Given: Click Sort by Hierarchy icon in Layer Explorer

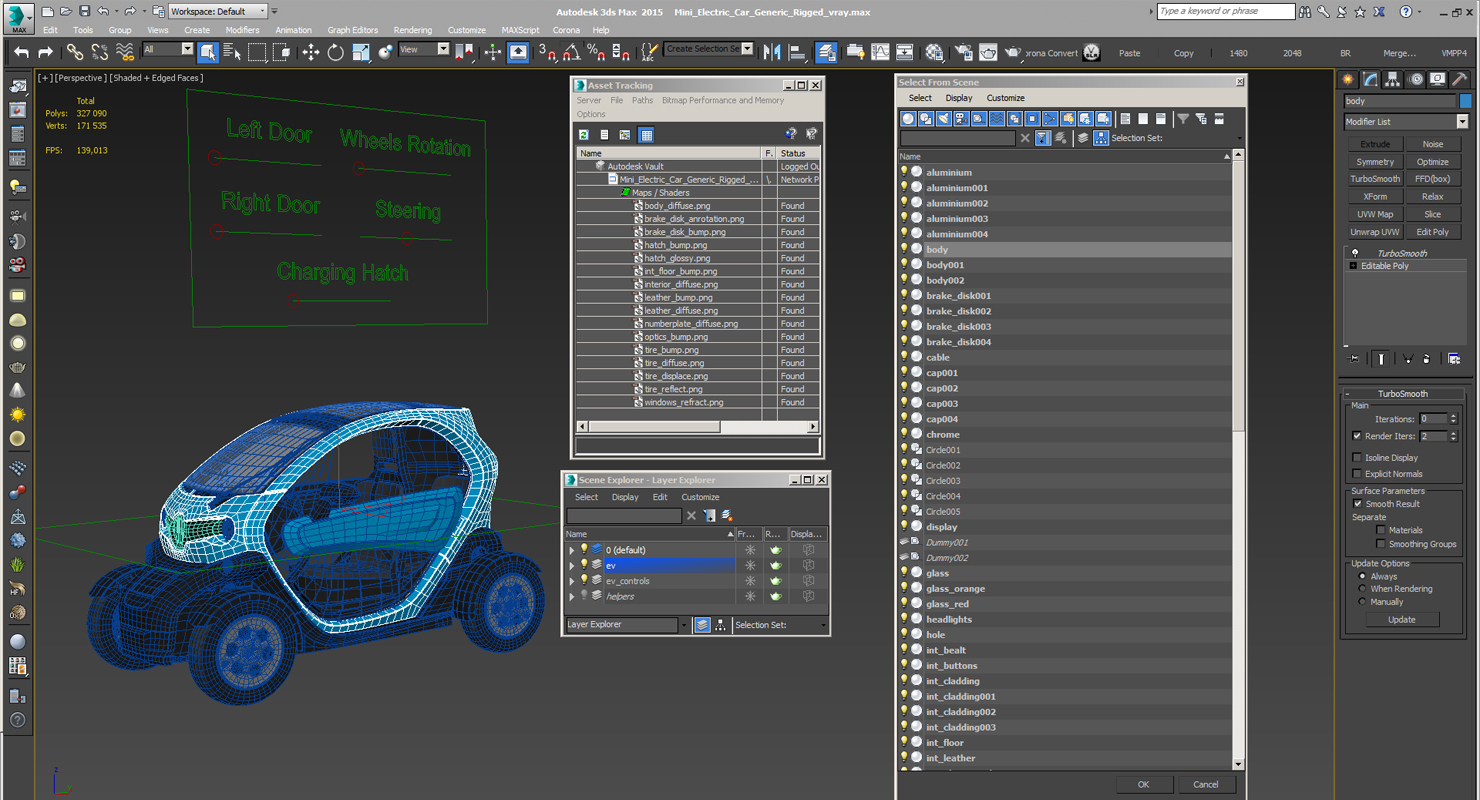Looking at the screenshot, I should pyautogui.click(x=720, y=625).
